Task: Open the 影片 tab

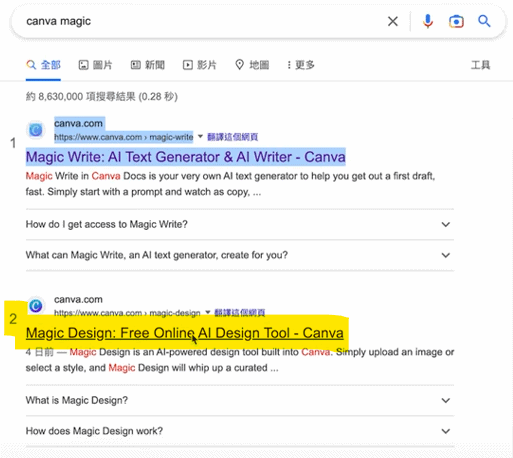Action: click(200, 65)
